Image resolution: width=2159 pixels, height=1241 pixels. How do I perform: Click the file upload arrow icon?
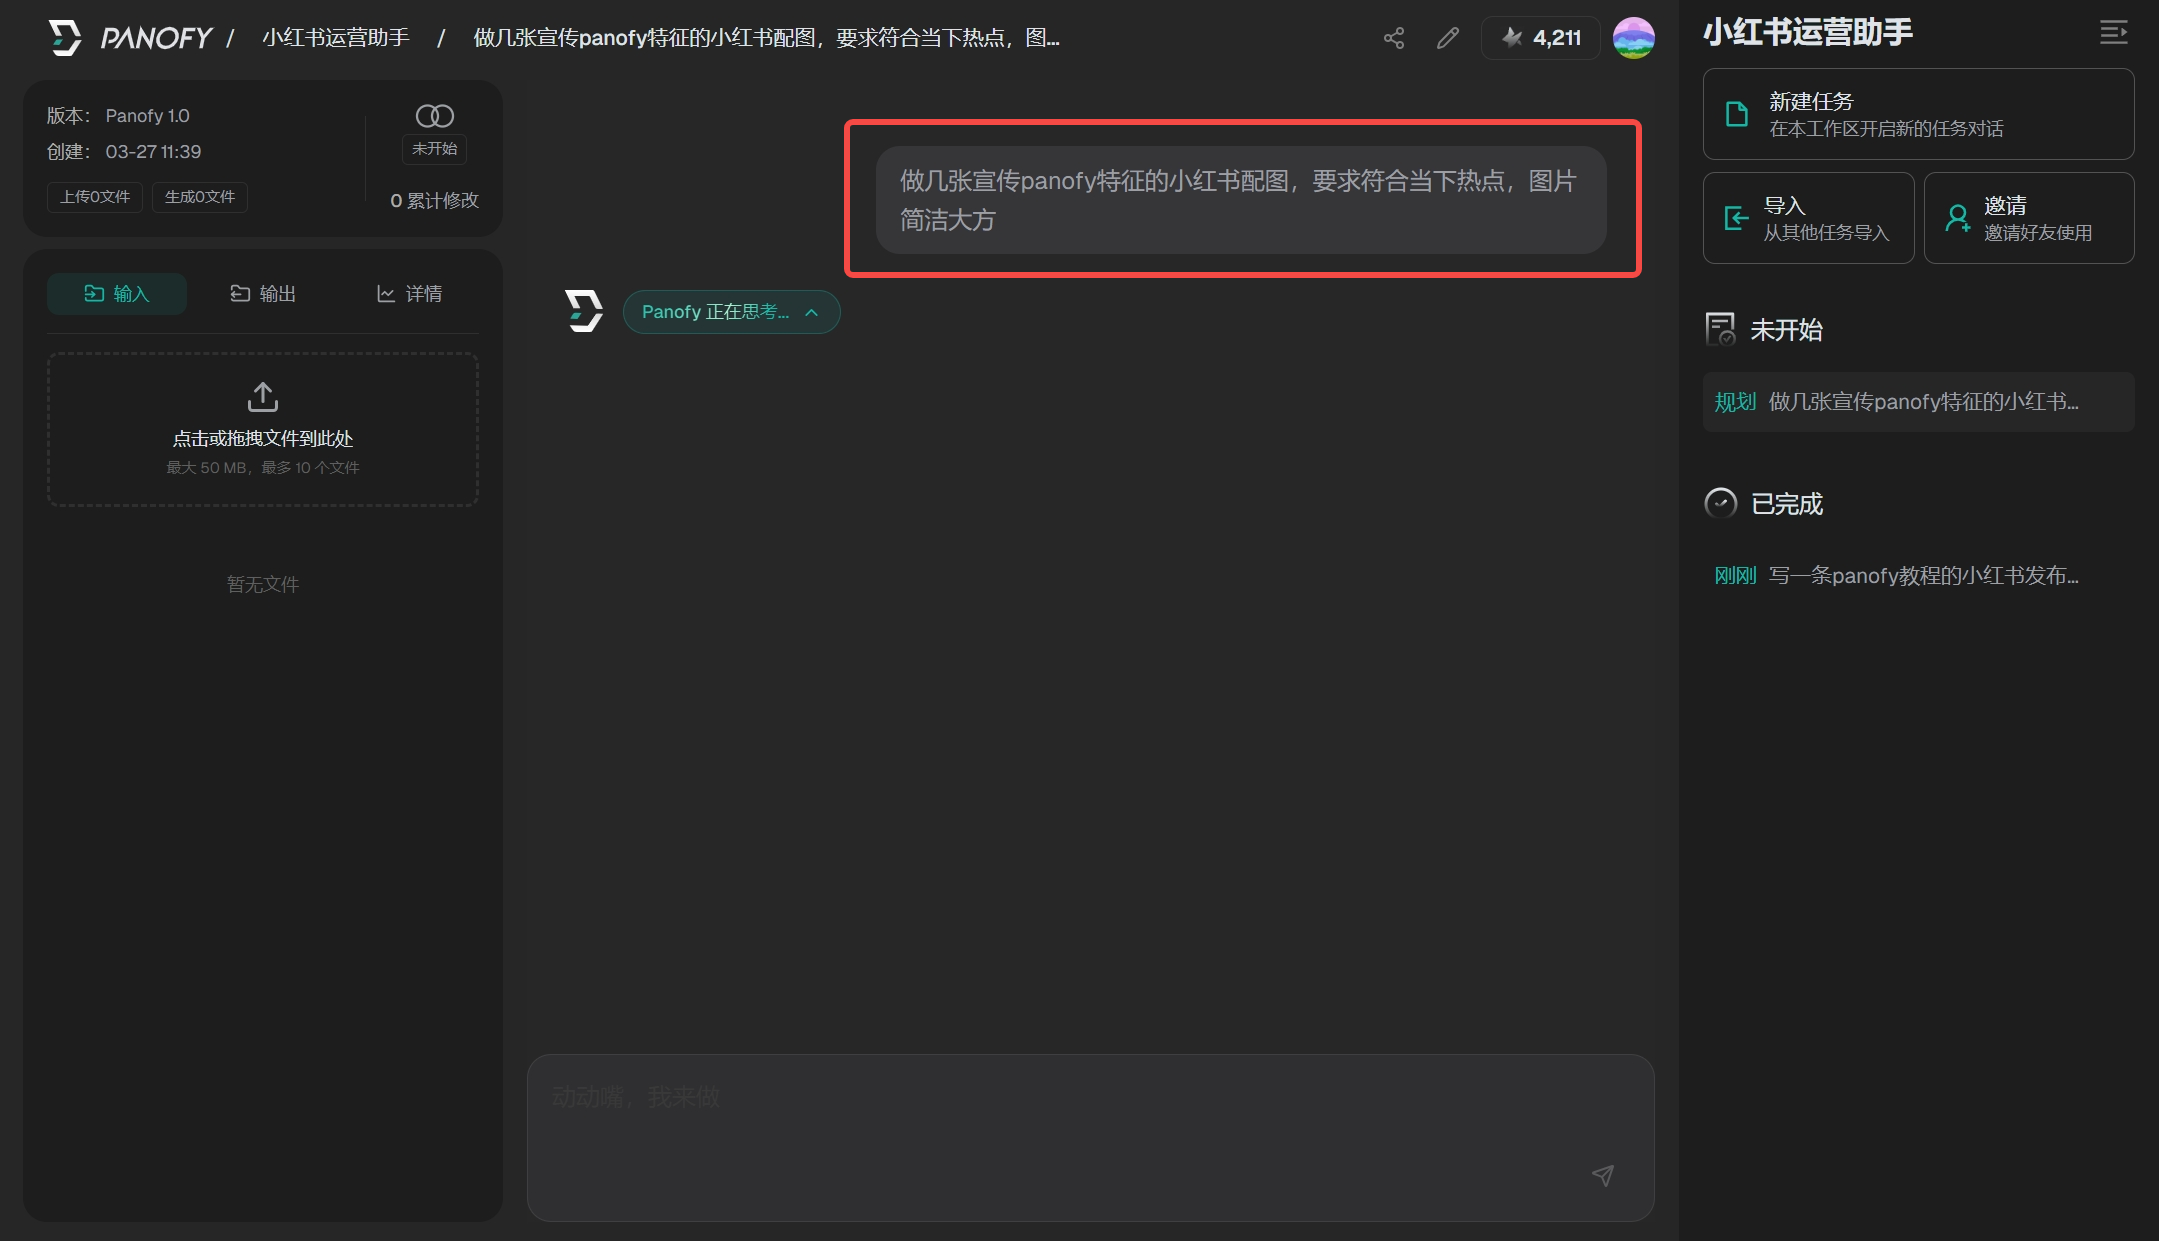[262, 397]
